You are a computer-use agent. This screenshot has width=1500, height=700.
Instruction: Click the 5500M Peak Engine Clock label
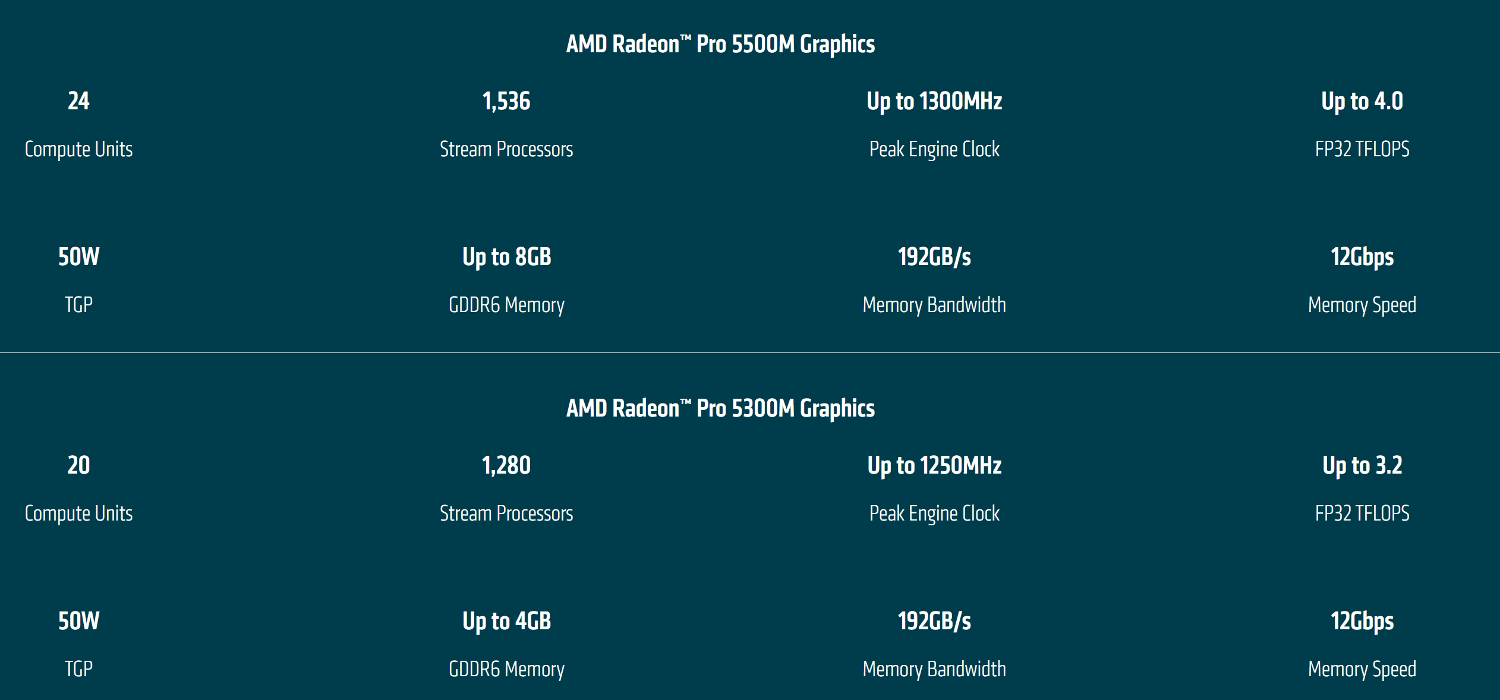click(934, 149)
